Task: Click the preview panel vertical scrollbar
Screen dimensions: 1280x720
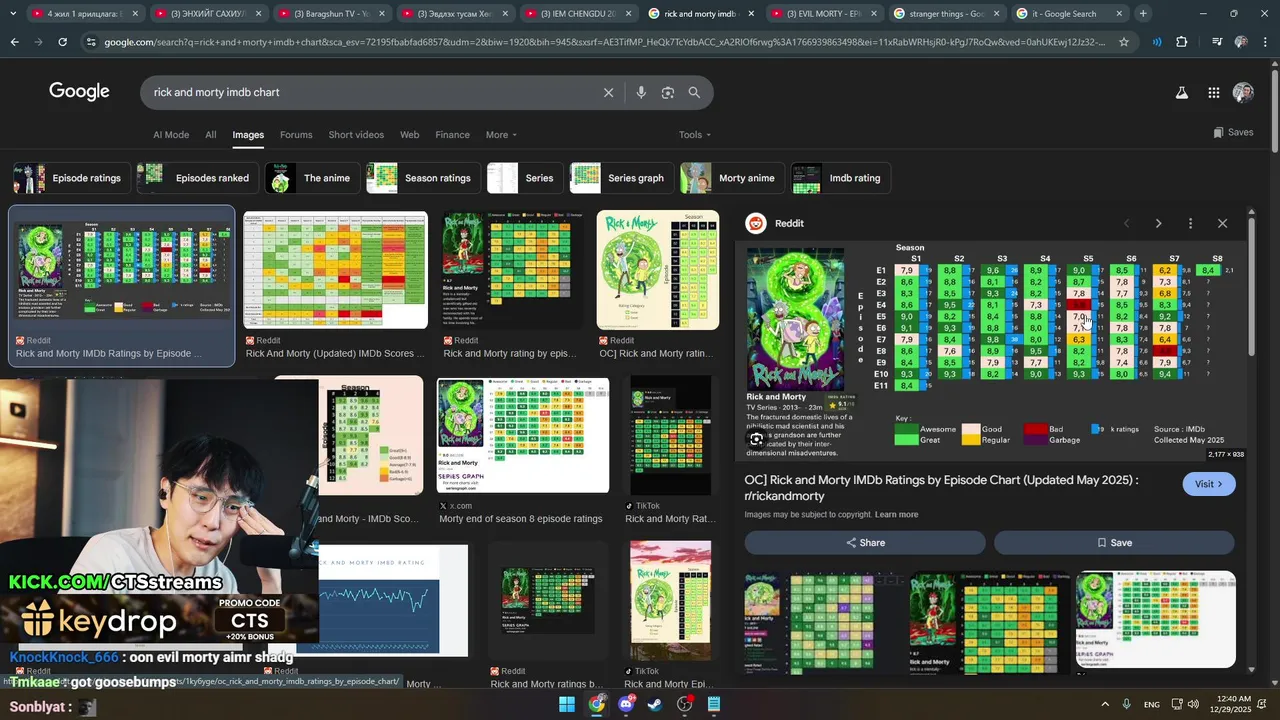Action: pos(1251,287)
